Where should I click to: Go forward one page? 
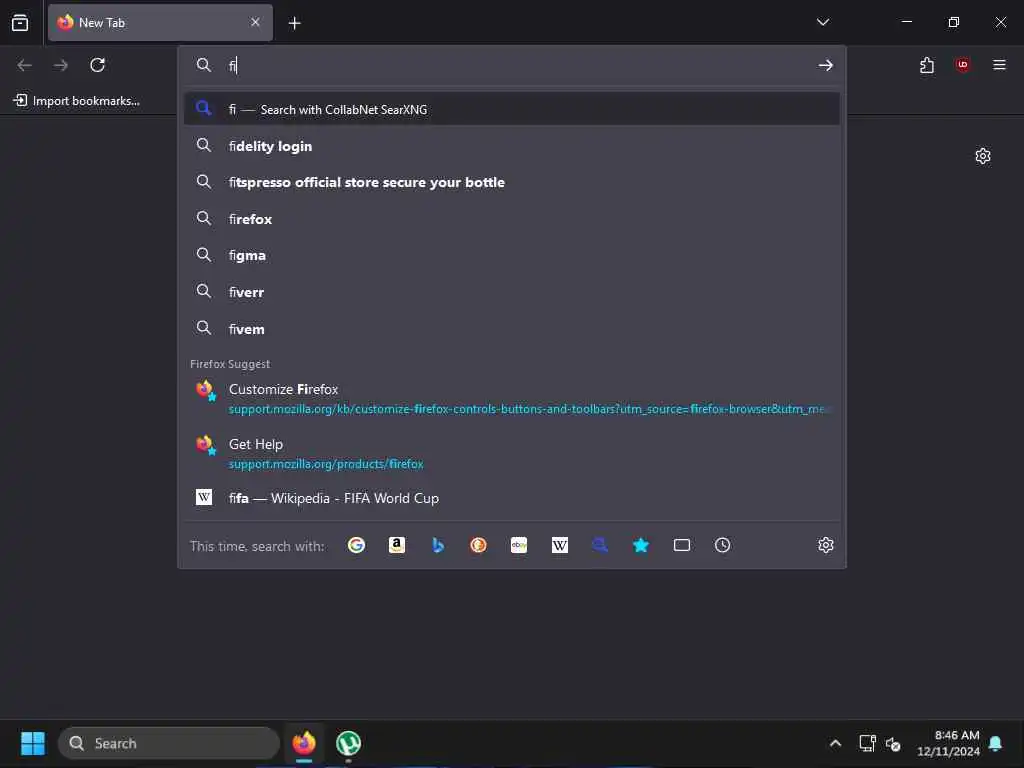pos(61,65)
